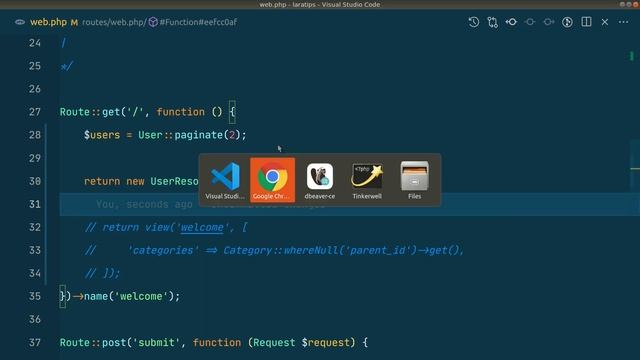
Task: Click 'paginate' on line 28
Action: 198,135
